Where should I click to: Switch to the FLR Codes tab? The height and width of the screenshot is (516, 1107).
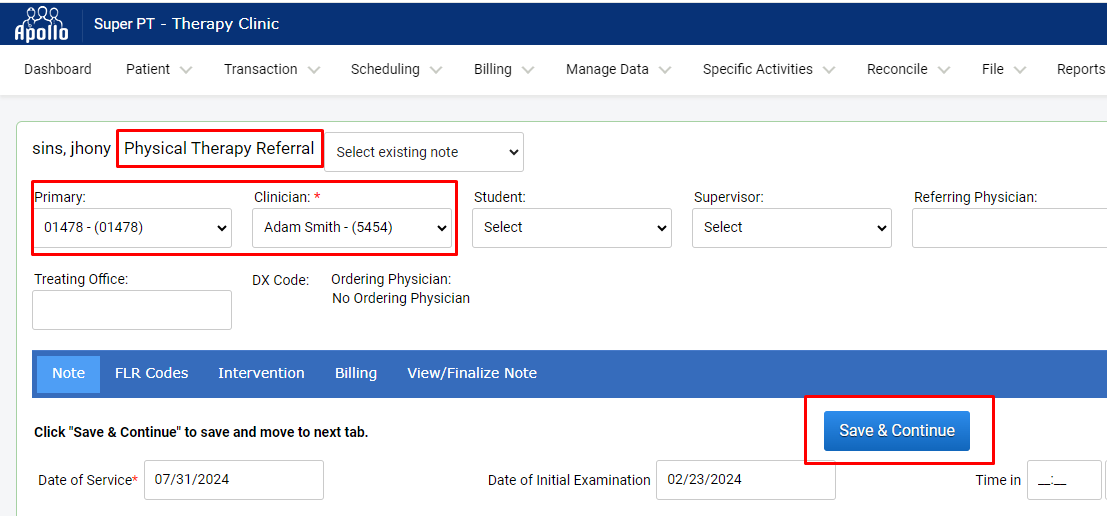coord(152,373)
